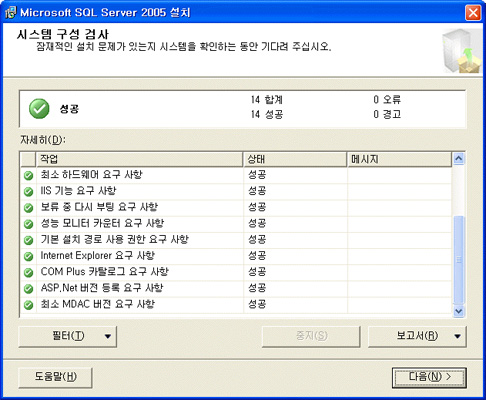The height and width of the screenshot is (400, 486).
Task: Sort by the 메시지 column header
Action: 399,159
